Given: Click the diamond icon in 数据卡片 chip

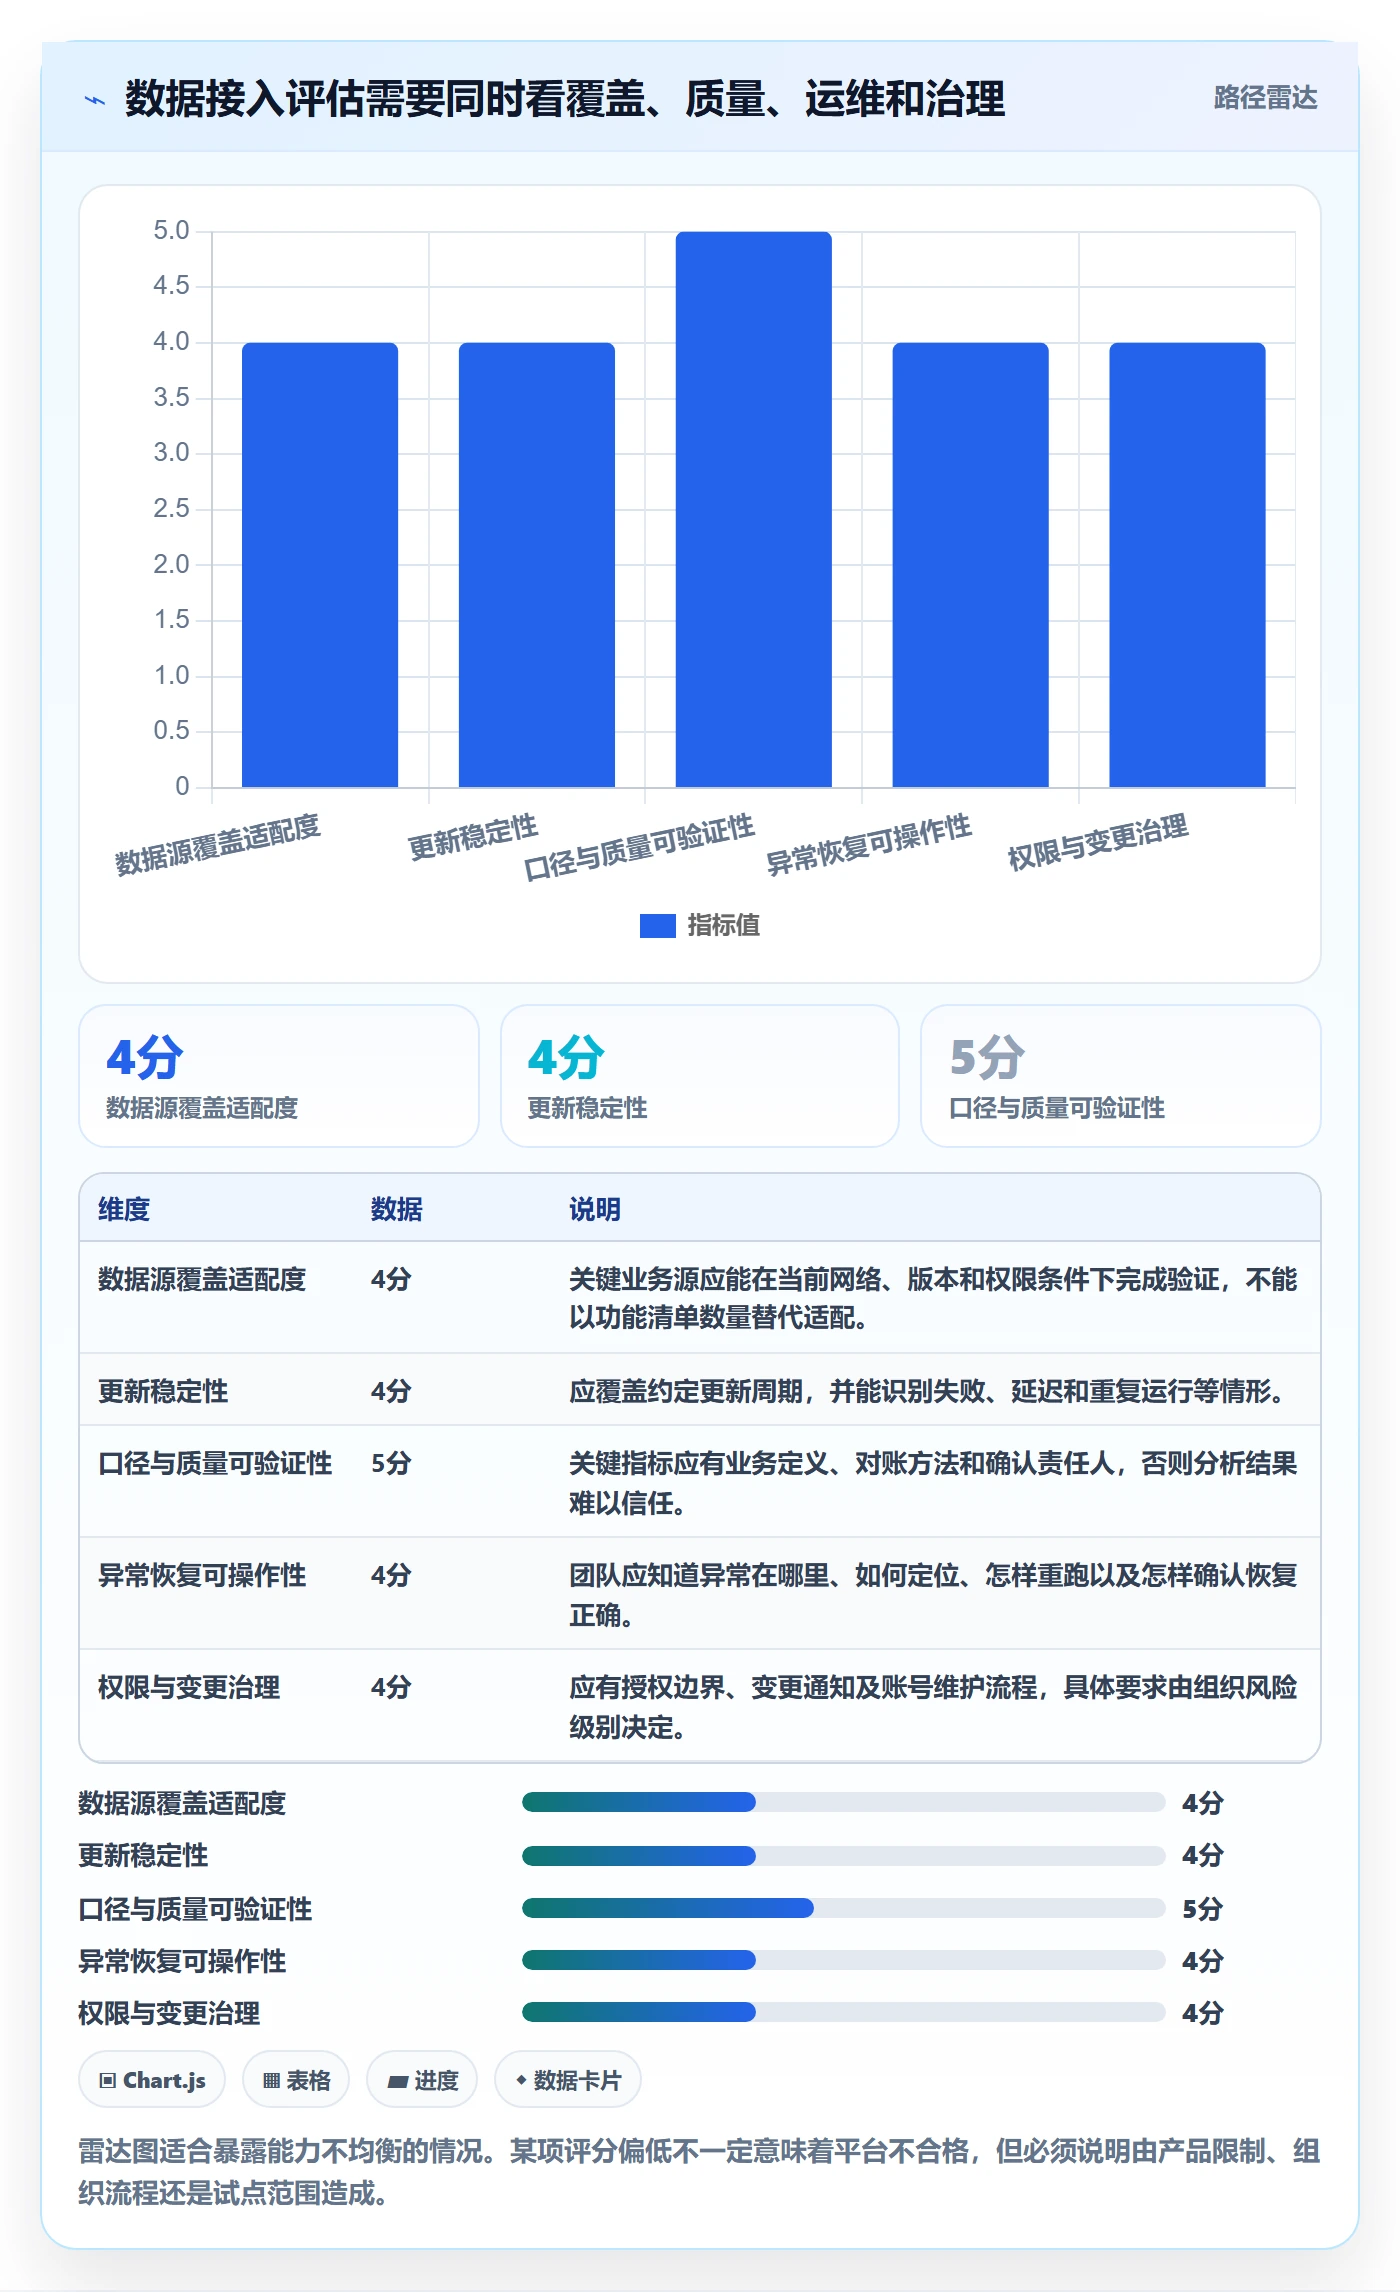Looking at the screenshot, I should click(521, 2080).
